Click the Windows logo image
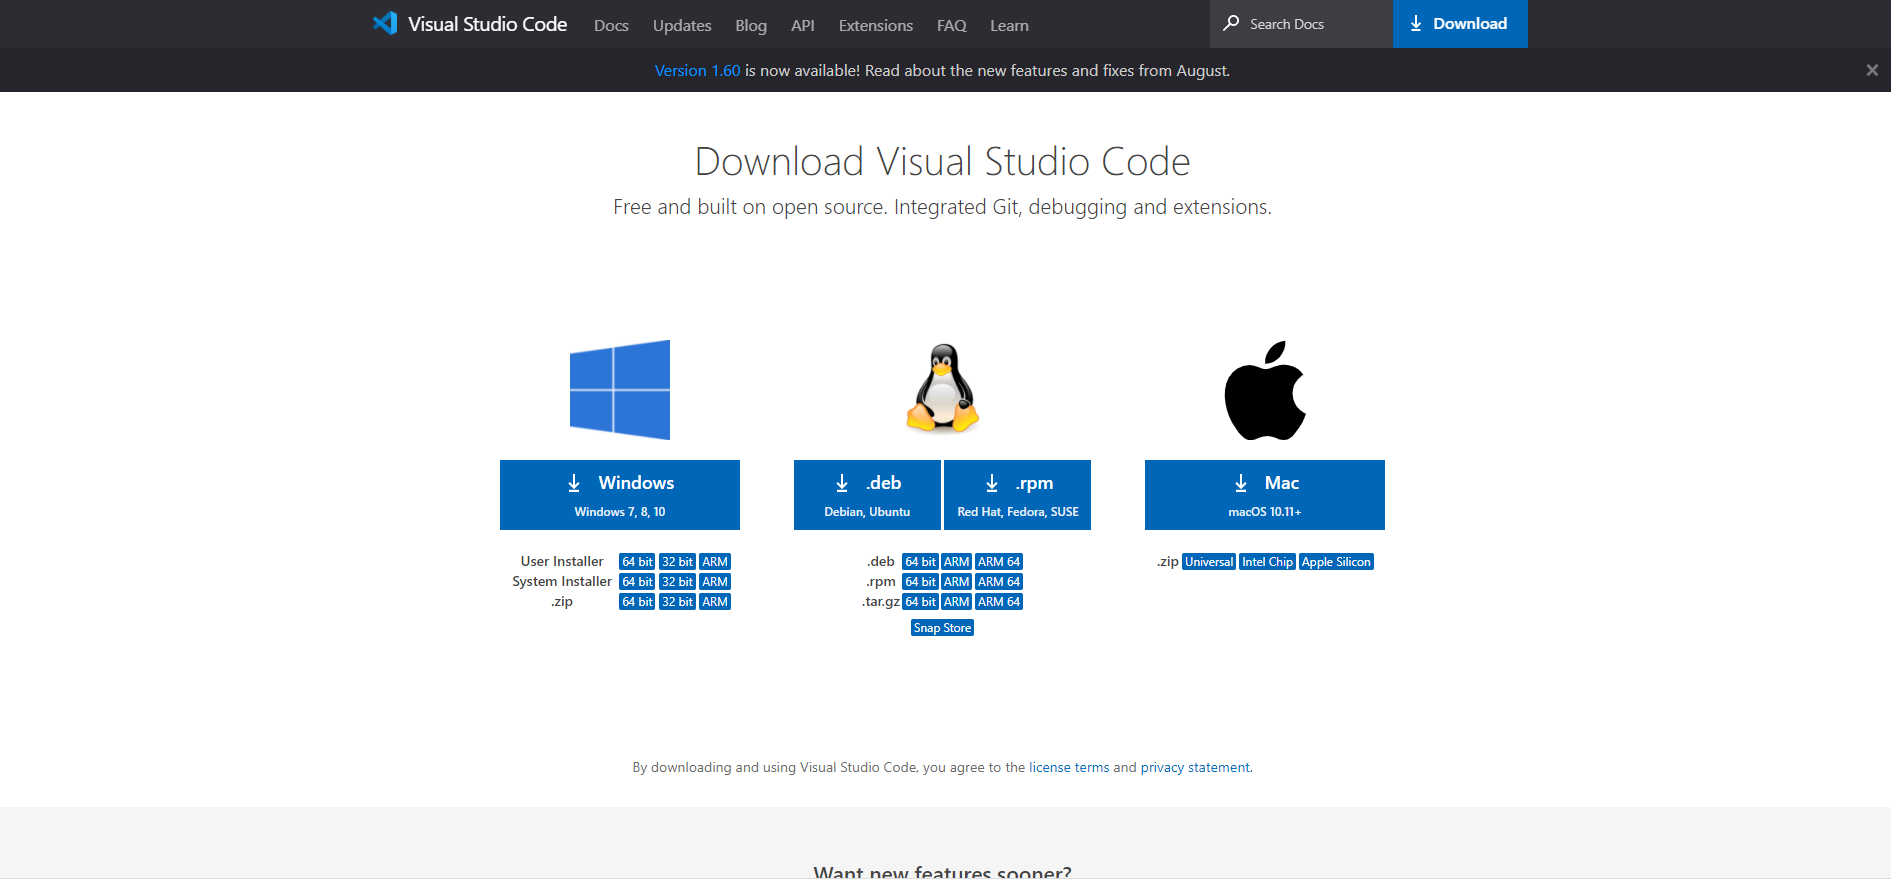 click(620, 390)
